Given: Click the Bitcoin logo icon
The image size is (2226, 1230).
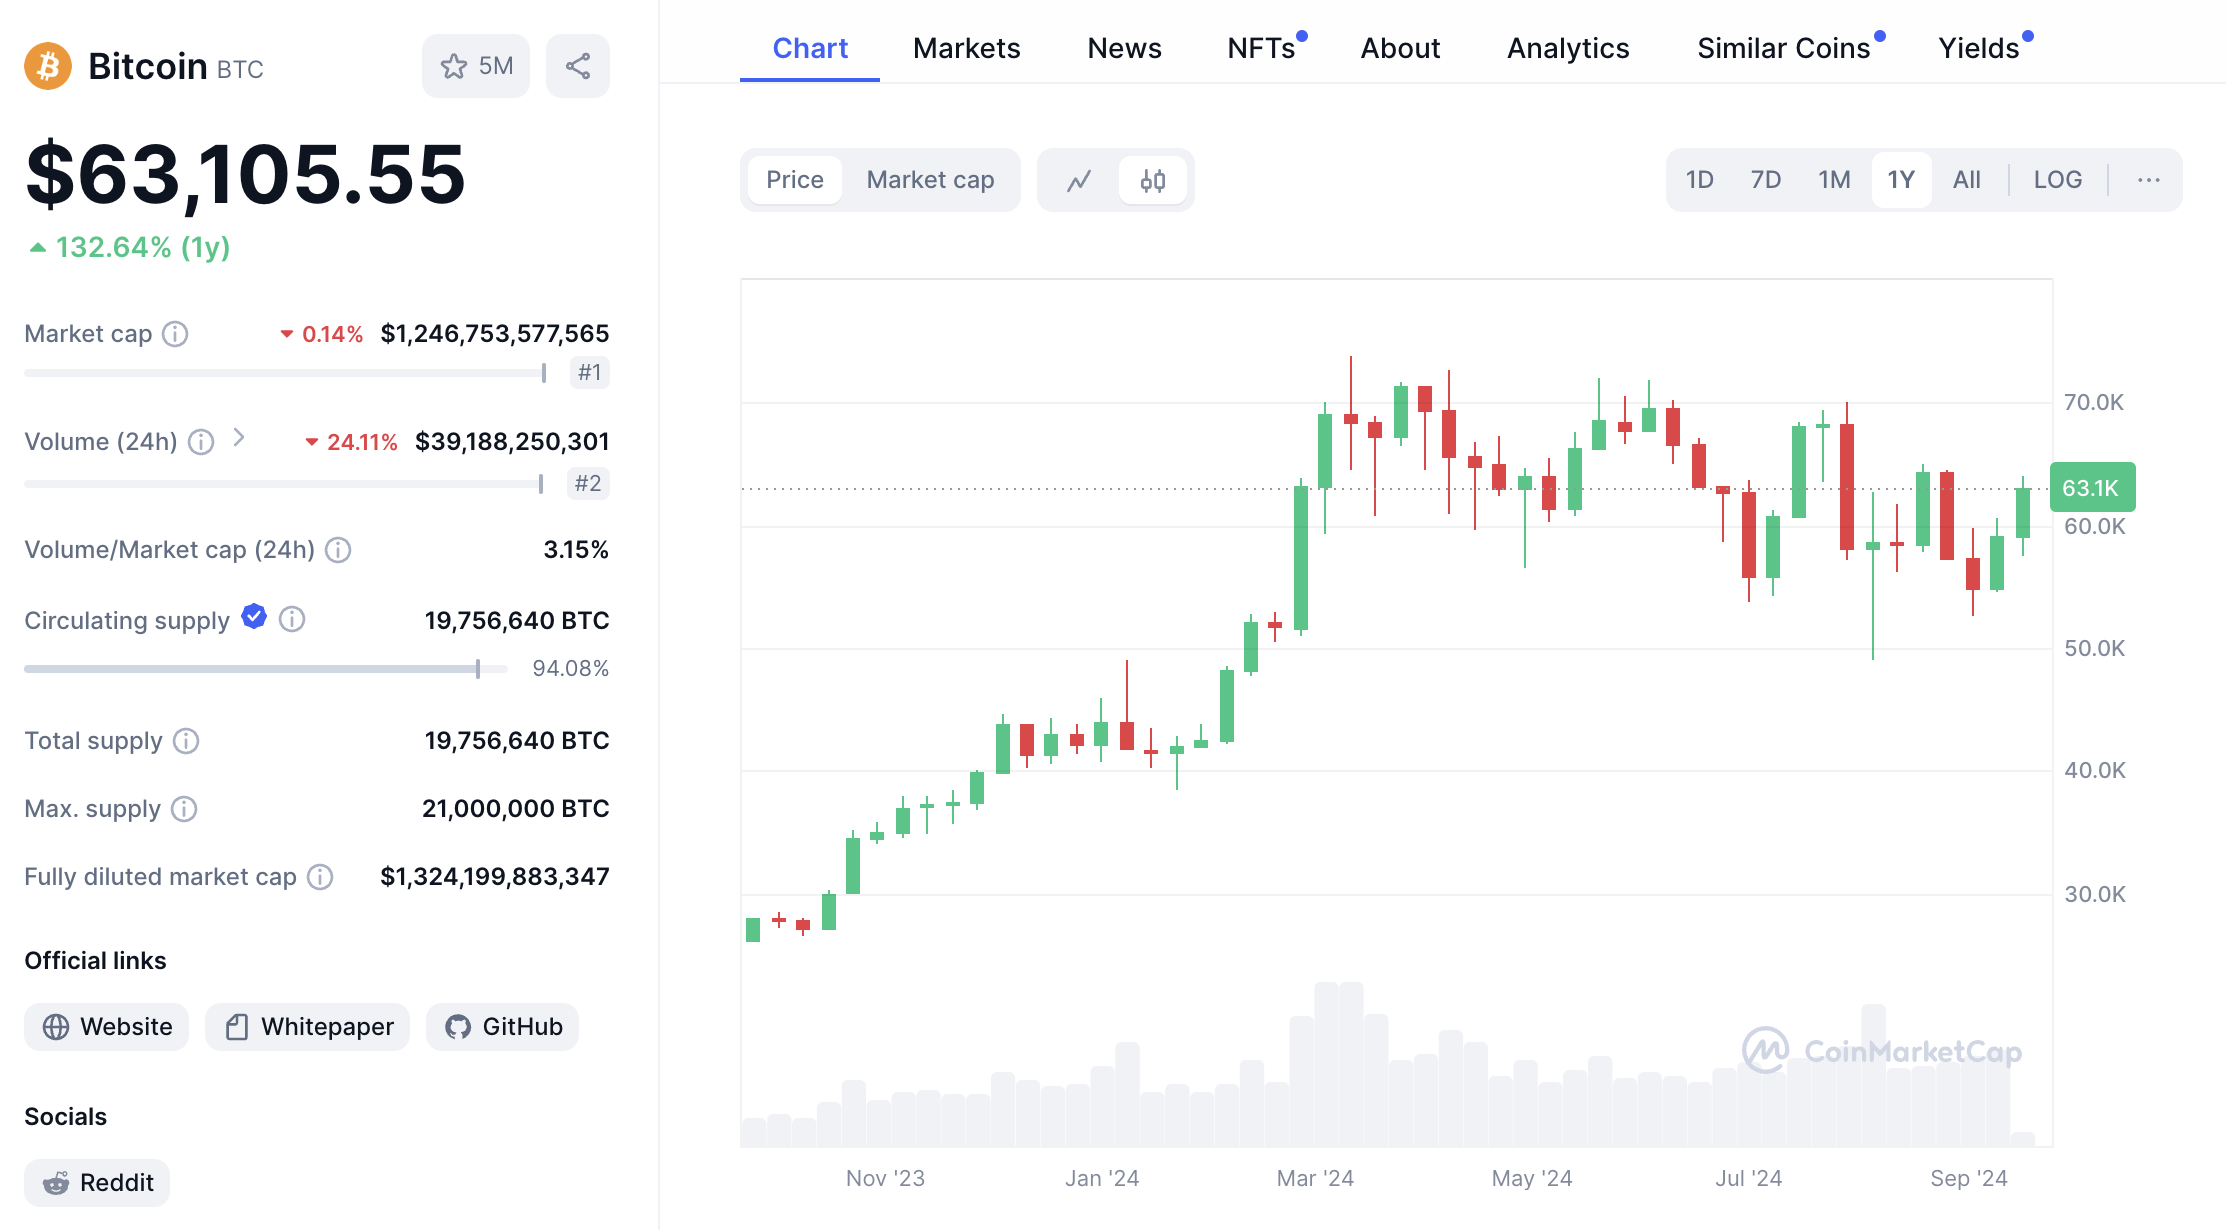Looking at the screenshot, I should point(48,66).
